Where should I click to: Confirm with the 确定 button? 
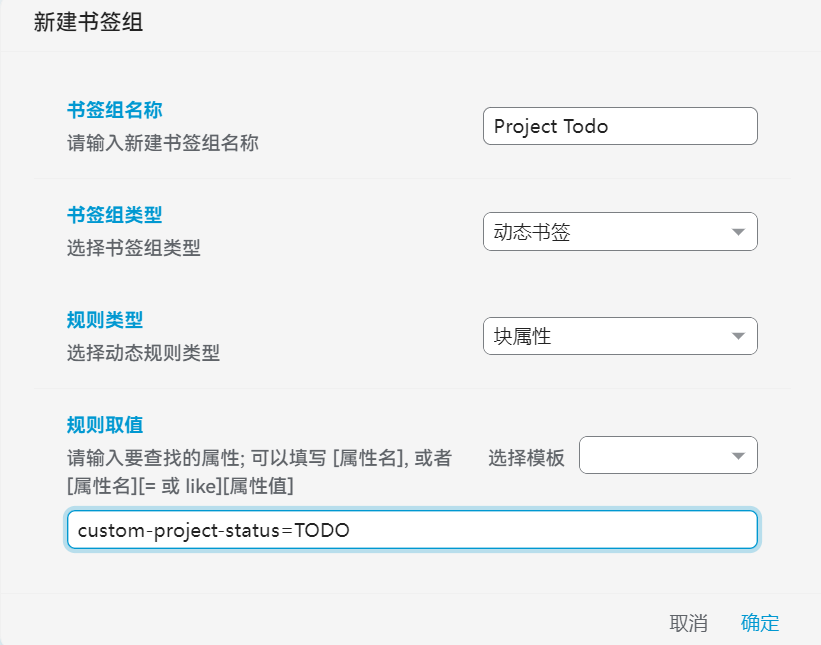[759, 623]
